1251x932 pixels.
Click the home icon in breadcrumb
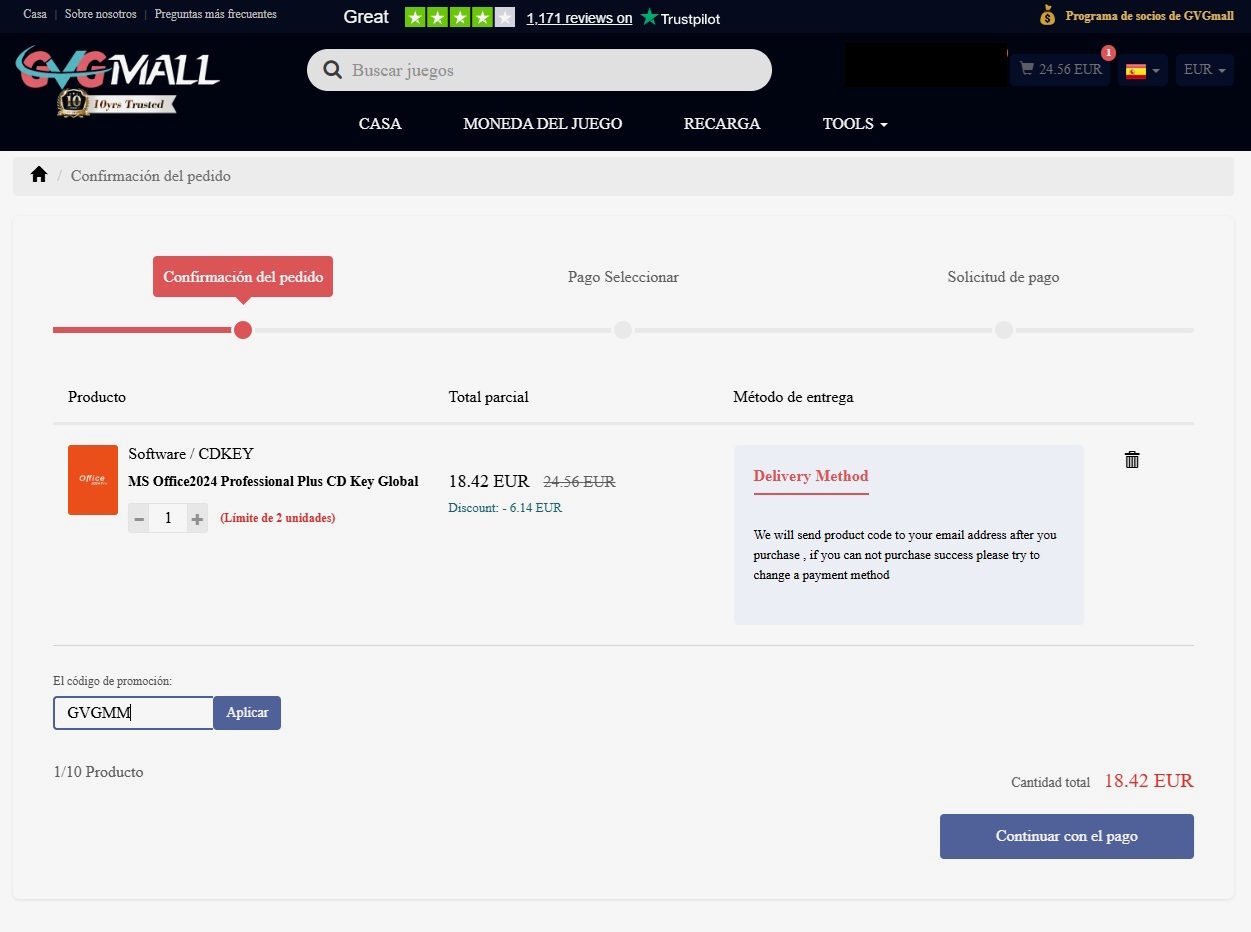point(39,175)
